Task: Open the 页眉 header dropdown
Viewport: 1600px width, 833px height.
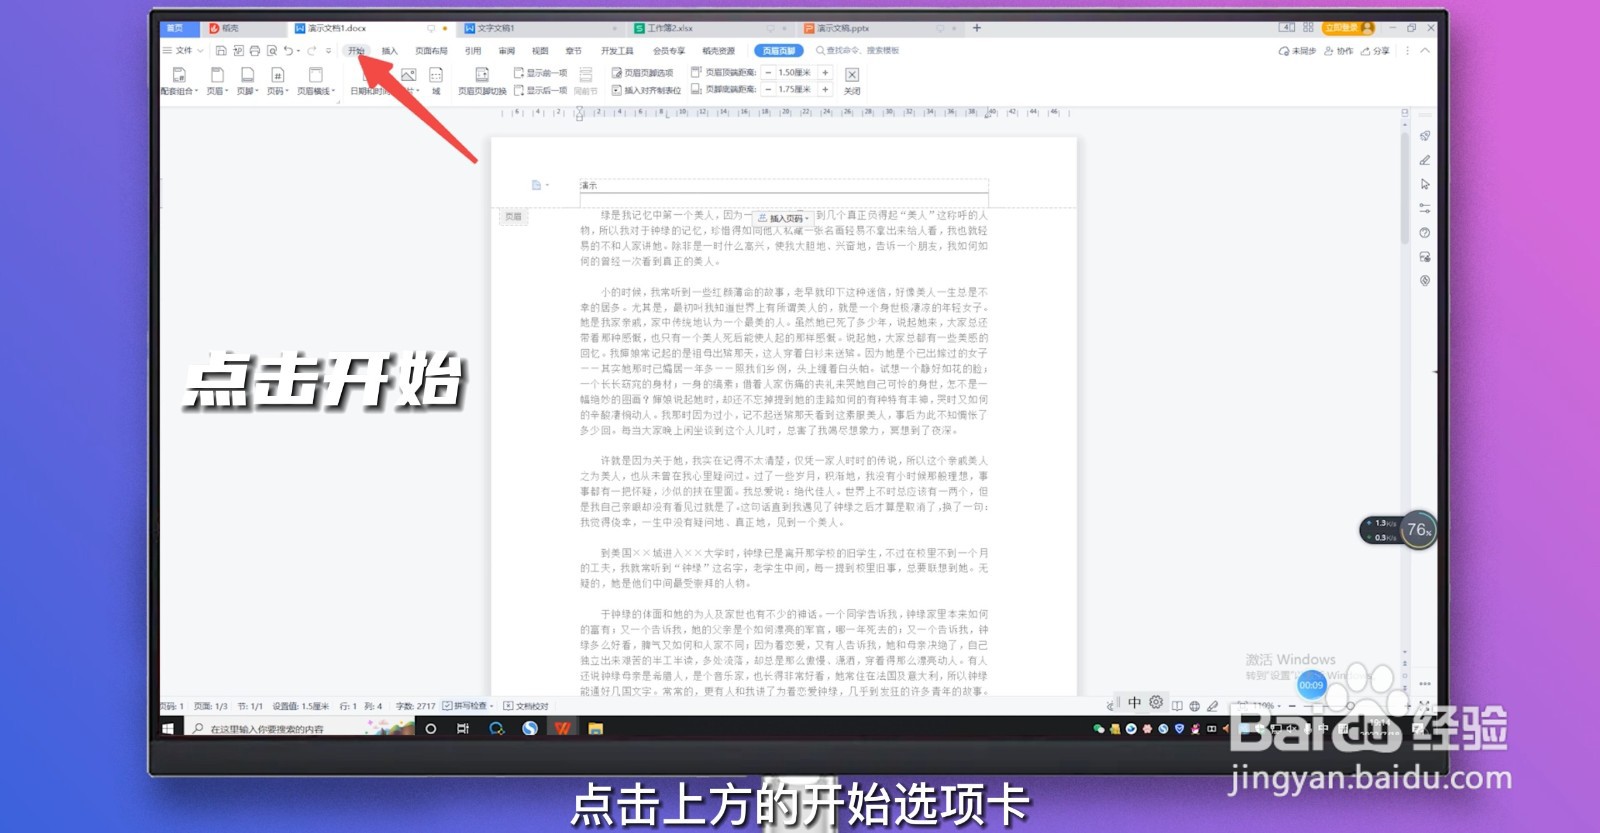Action: tap(217, 81)
